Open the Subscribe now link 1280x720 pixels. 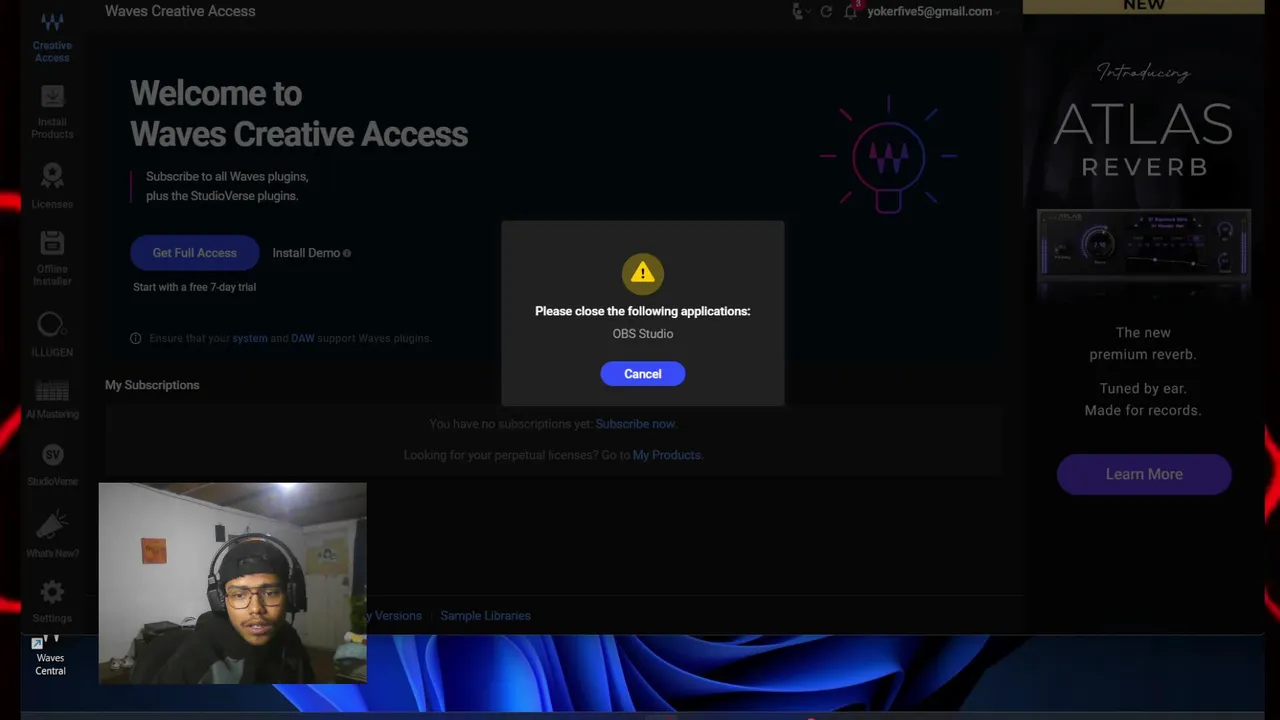click(635, 424)
